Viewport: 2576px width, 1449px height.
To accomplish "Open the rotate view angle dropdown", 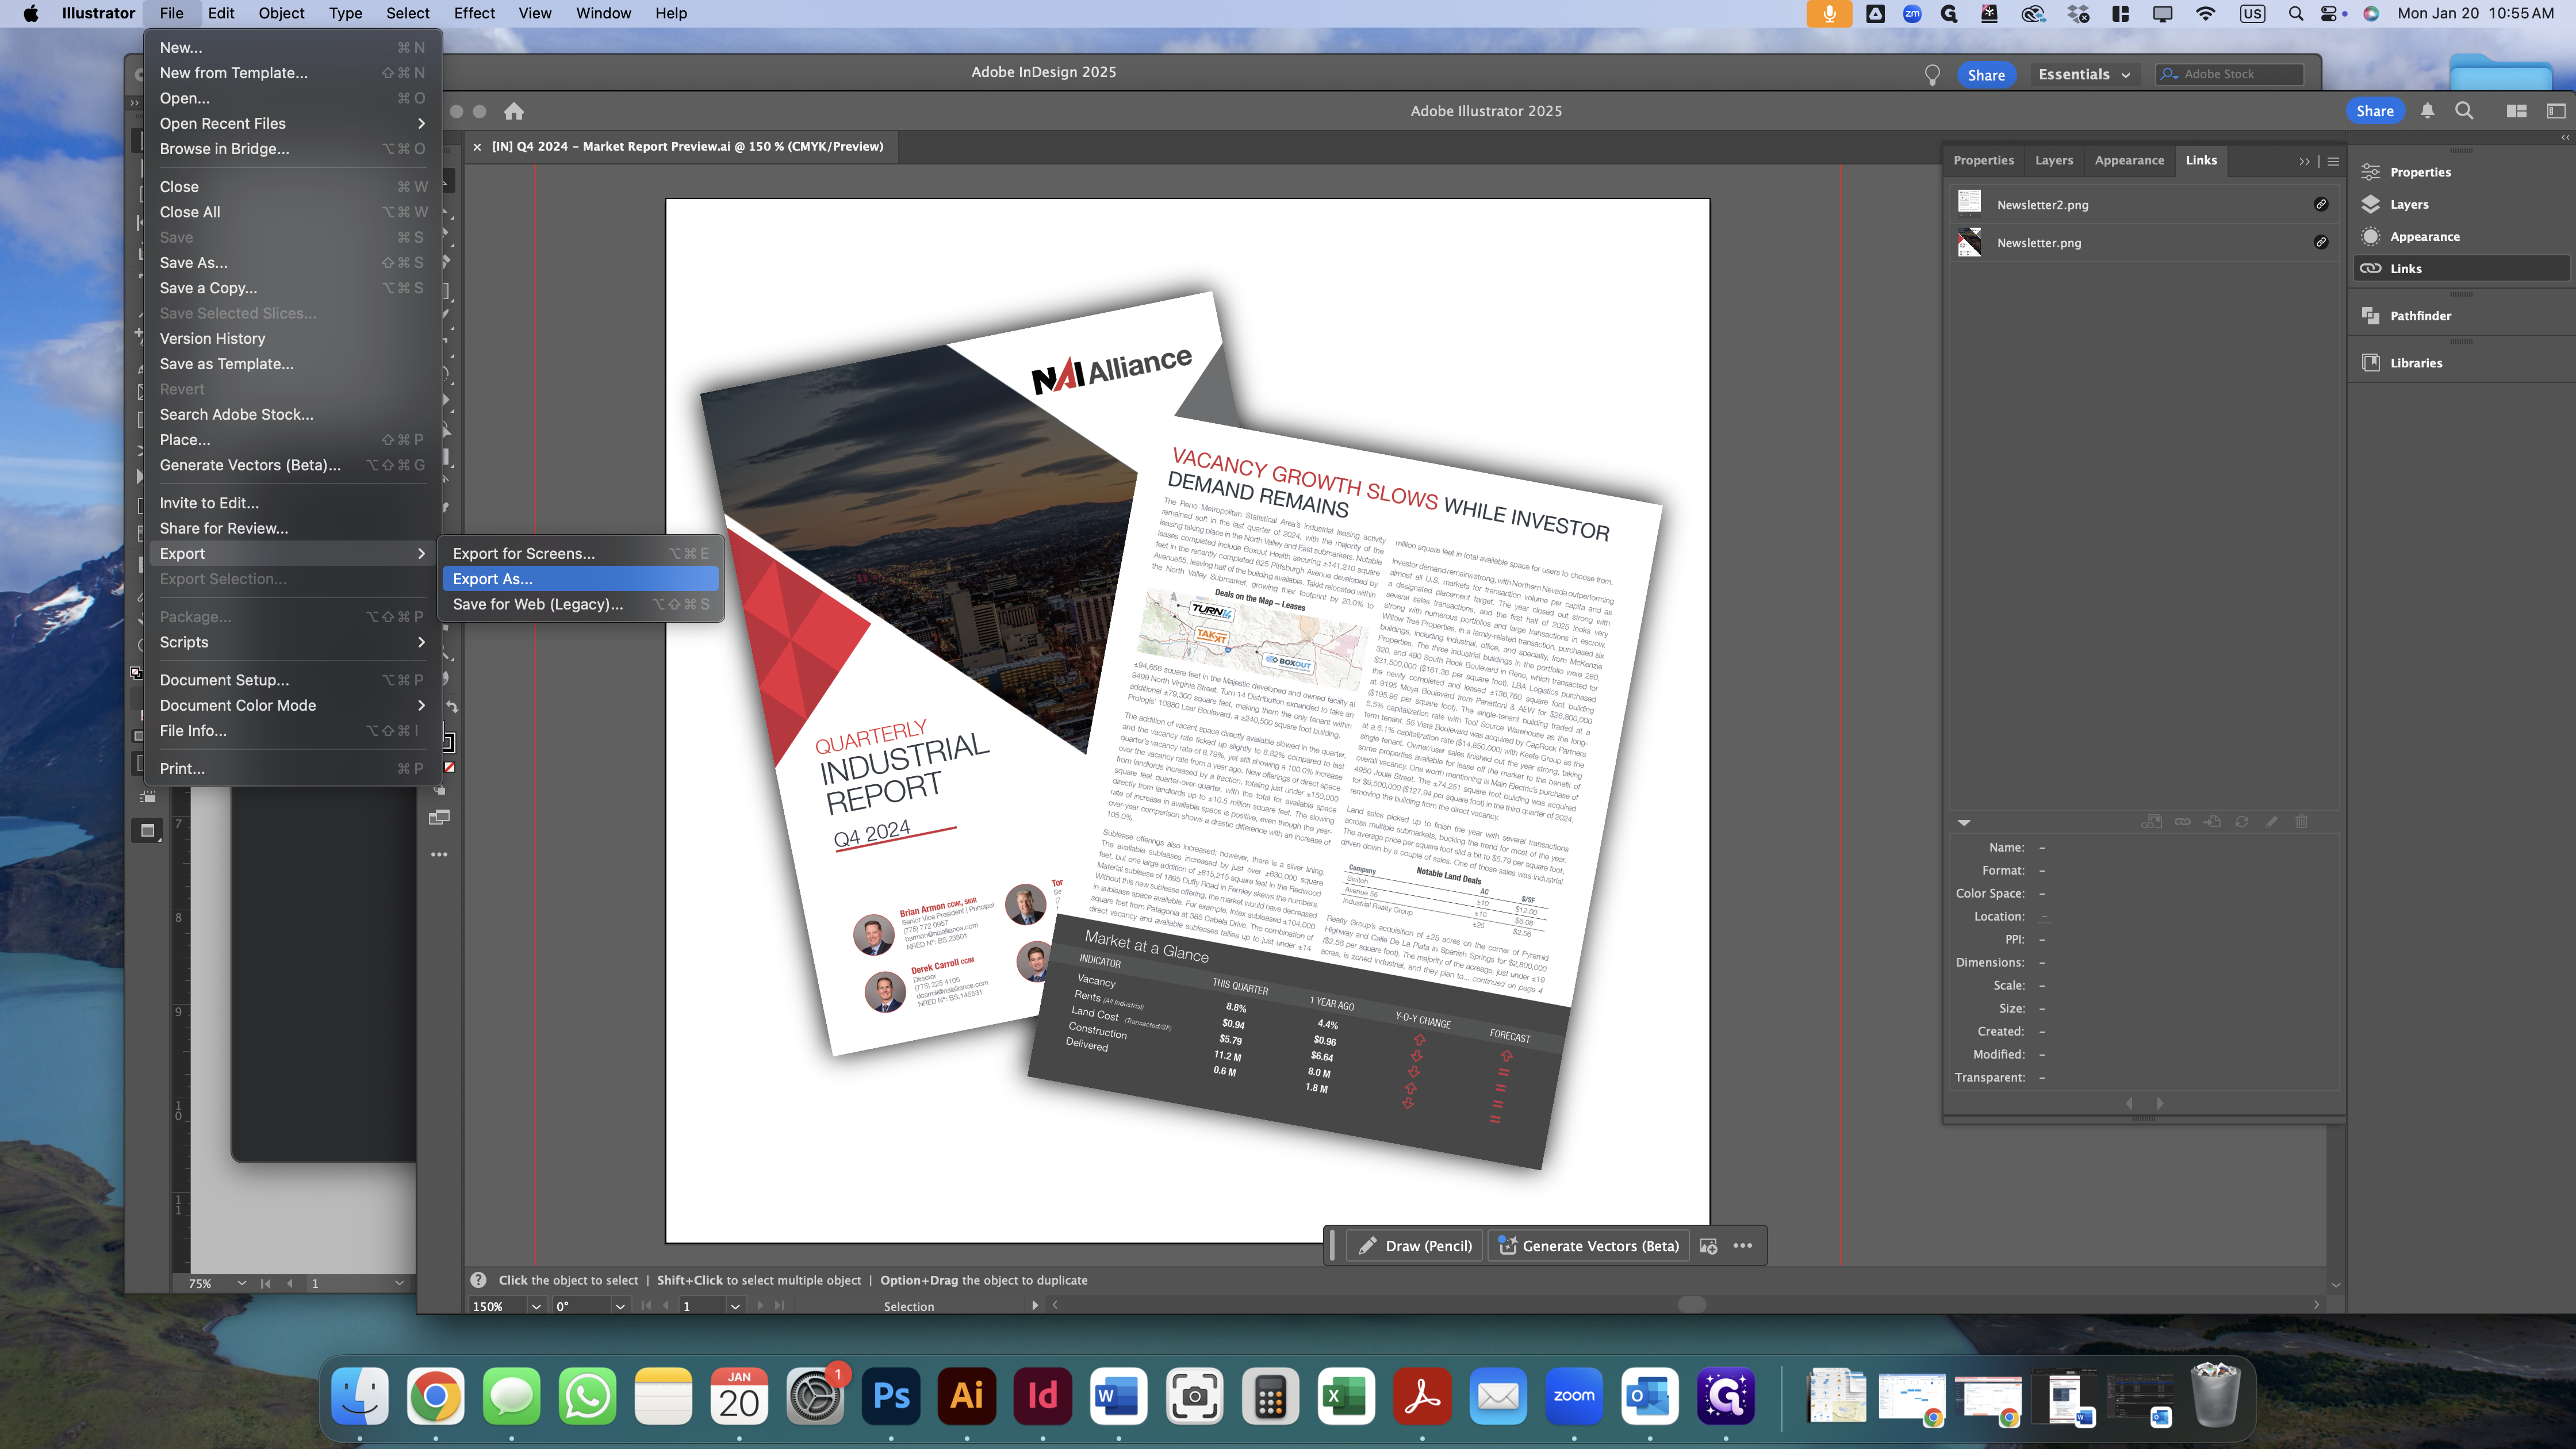I will point(620,1306).
